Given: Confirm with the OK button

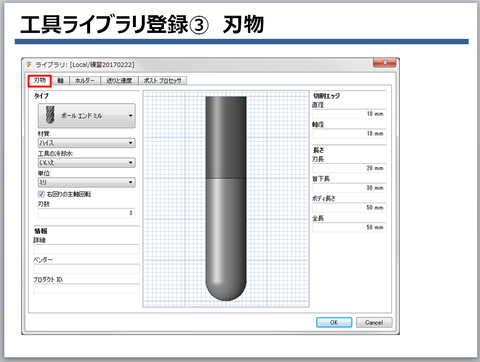Looking at the screenshot, I should pyautogui.click(x=334, y=322).
